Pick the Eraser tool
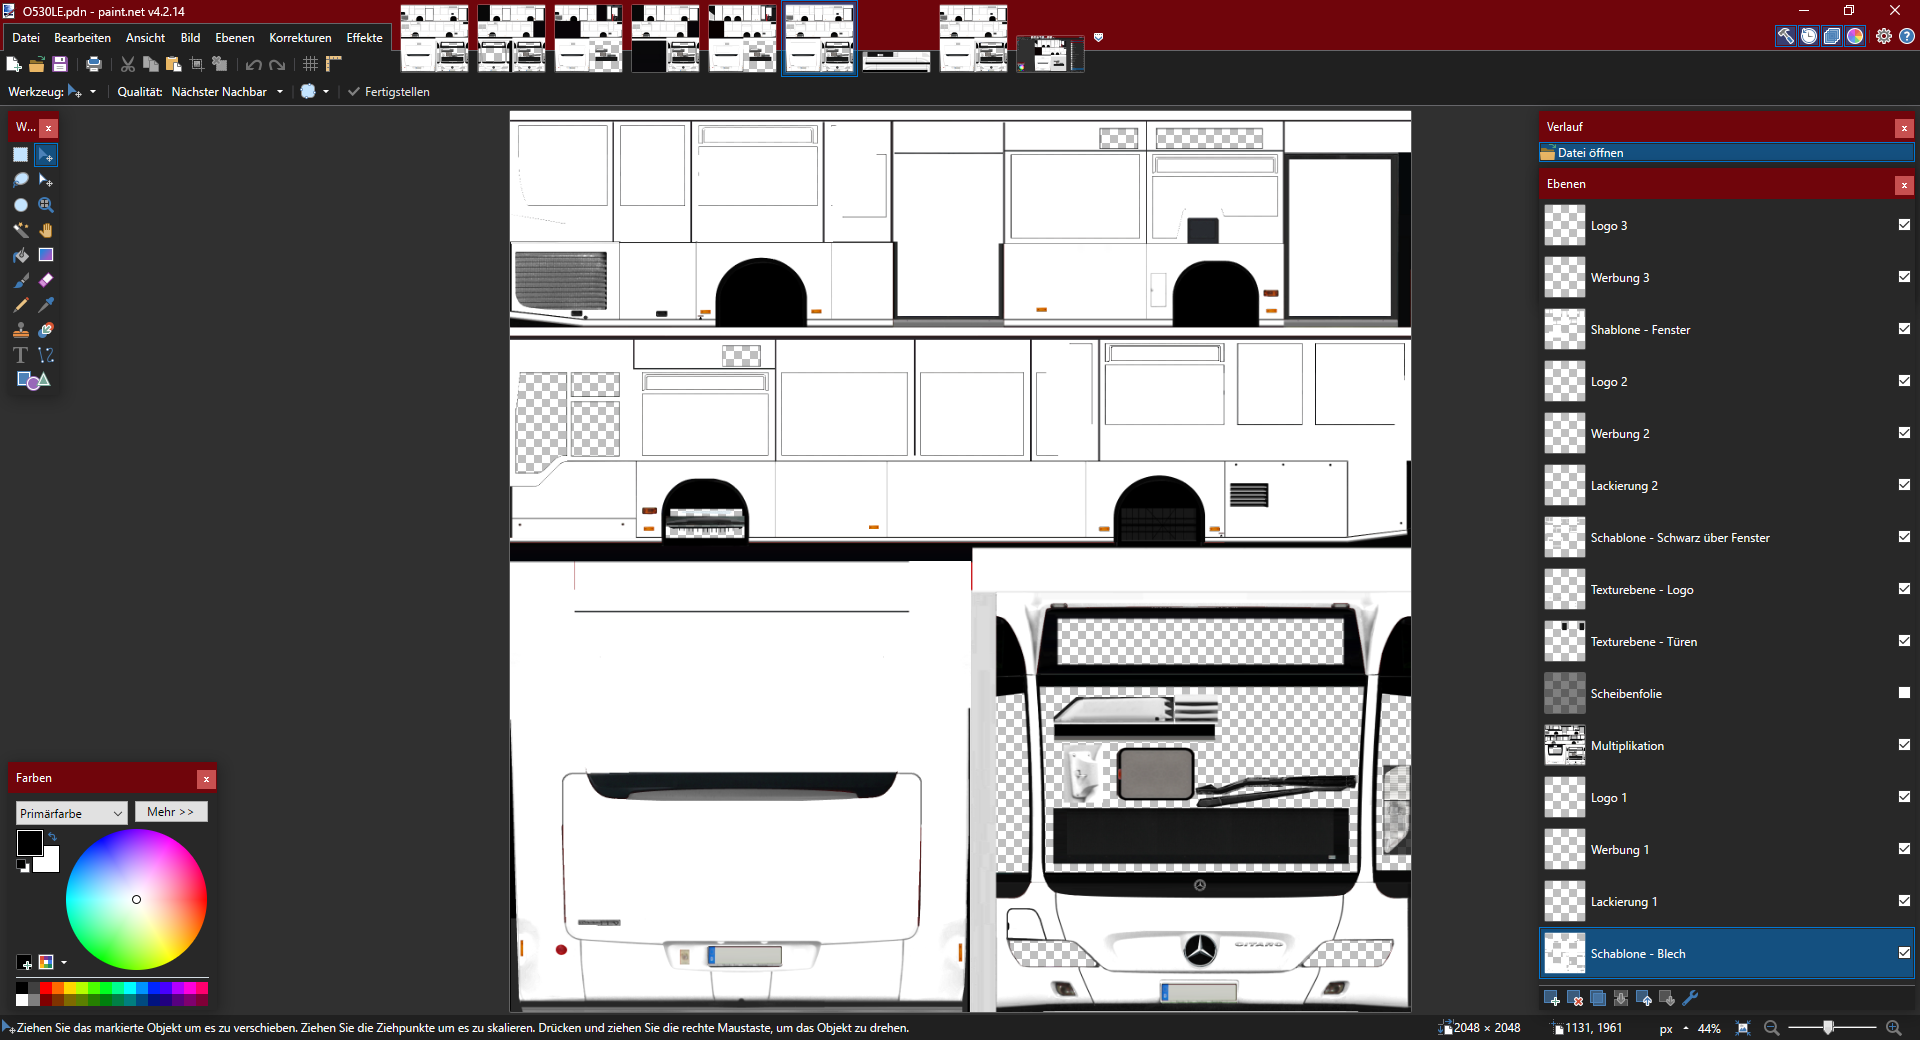The width and height of the screenshot is (1920, 1040). 46,280
